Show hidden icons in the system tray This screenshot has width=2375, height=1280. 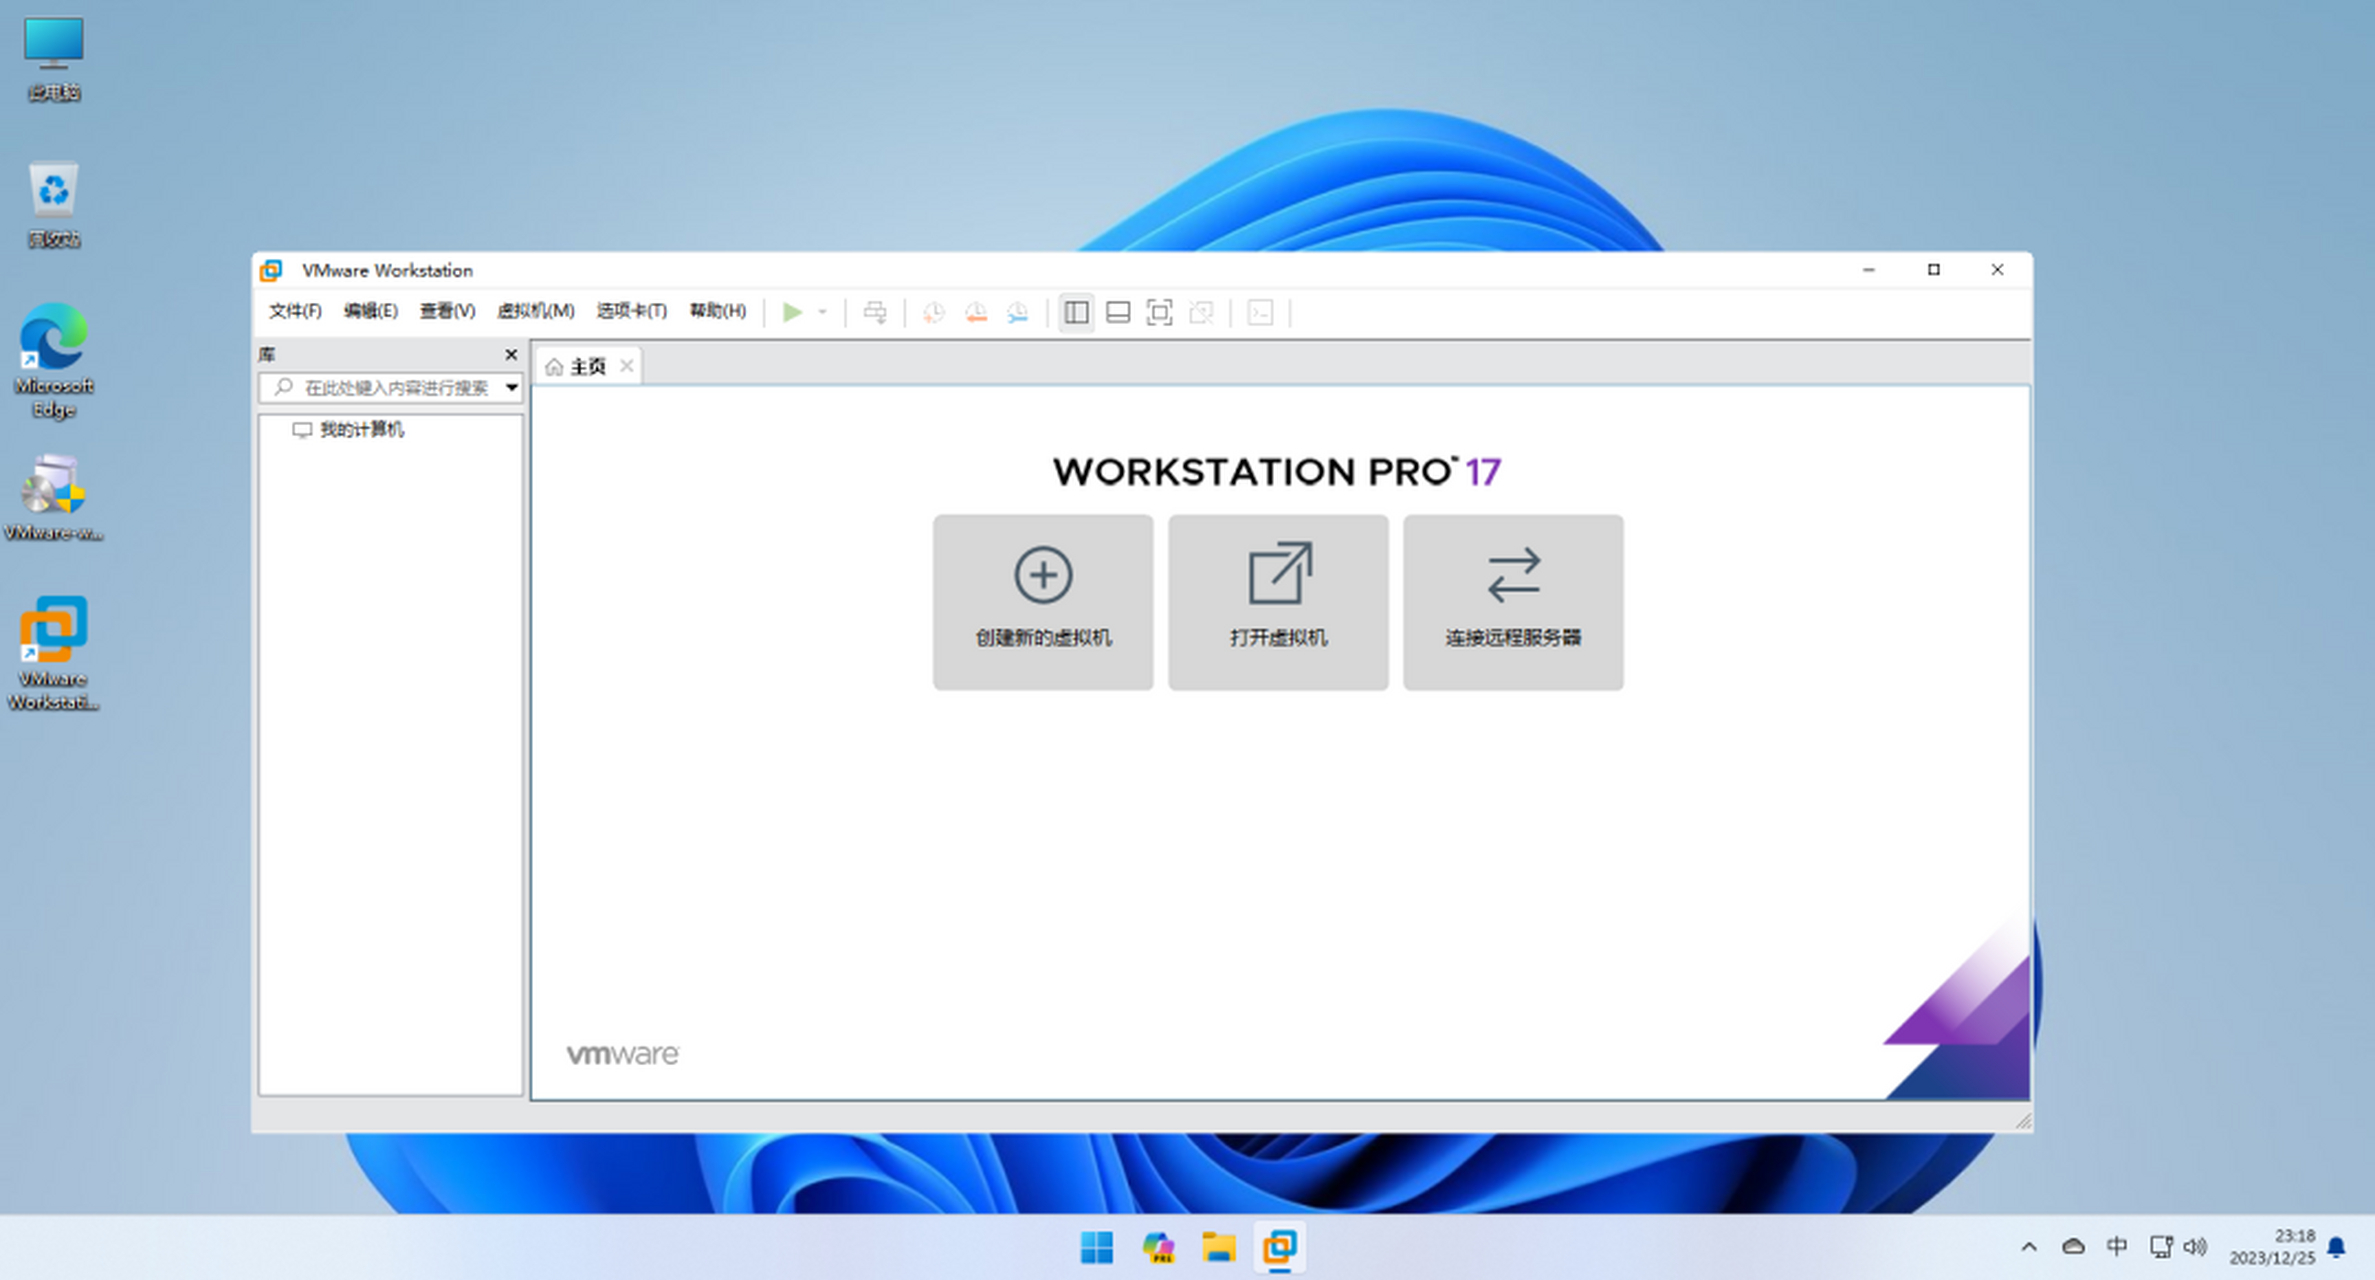point(2032,1247)
